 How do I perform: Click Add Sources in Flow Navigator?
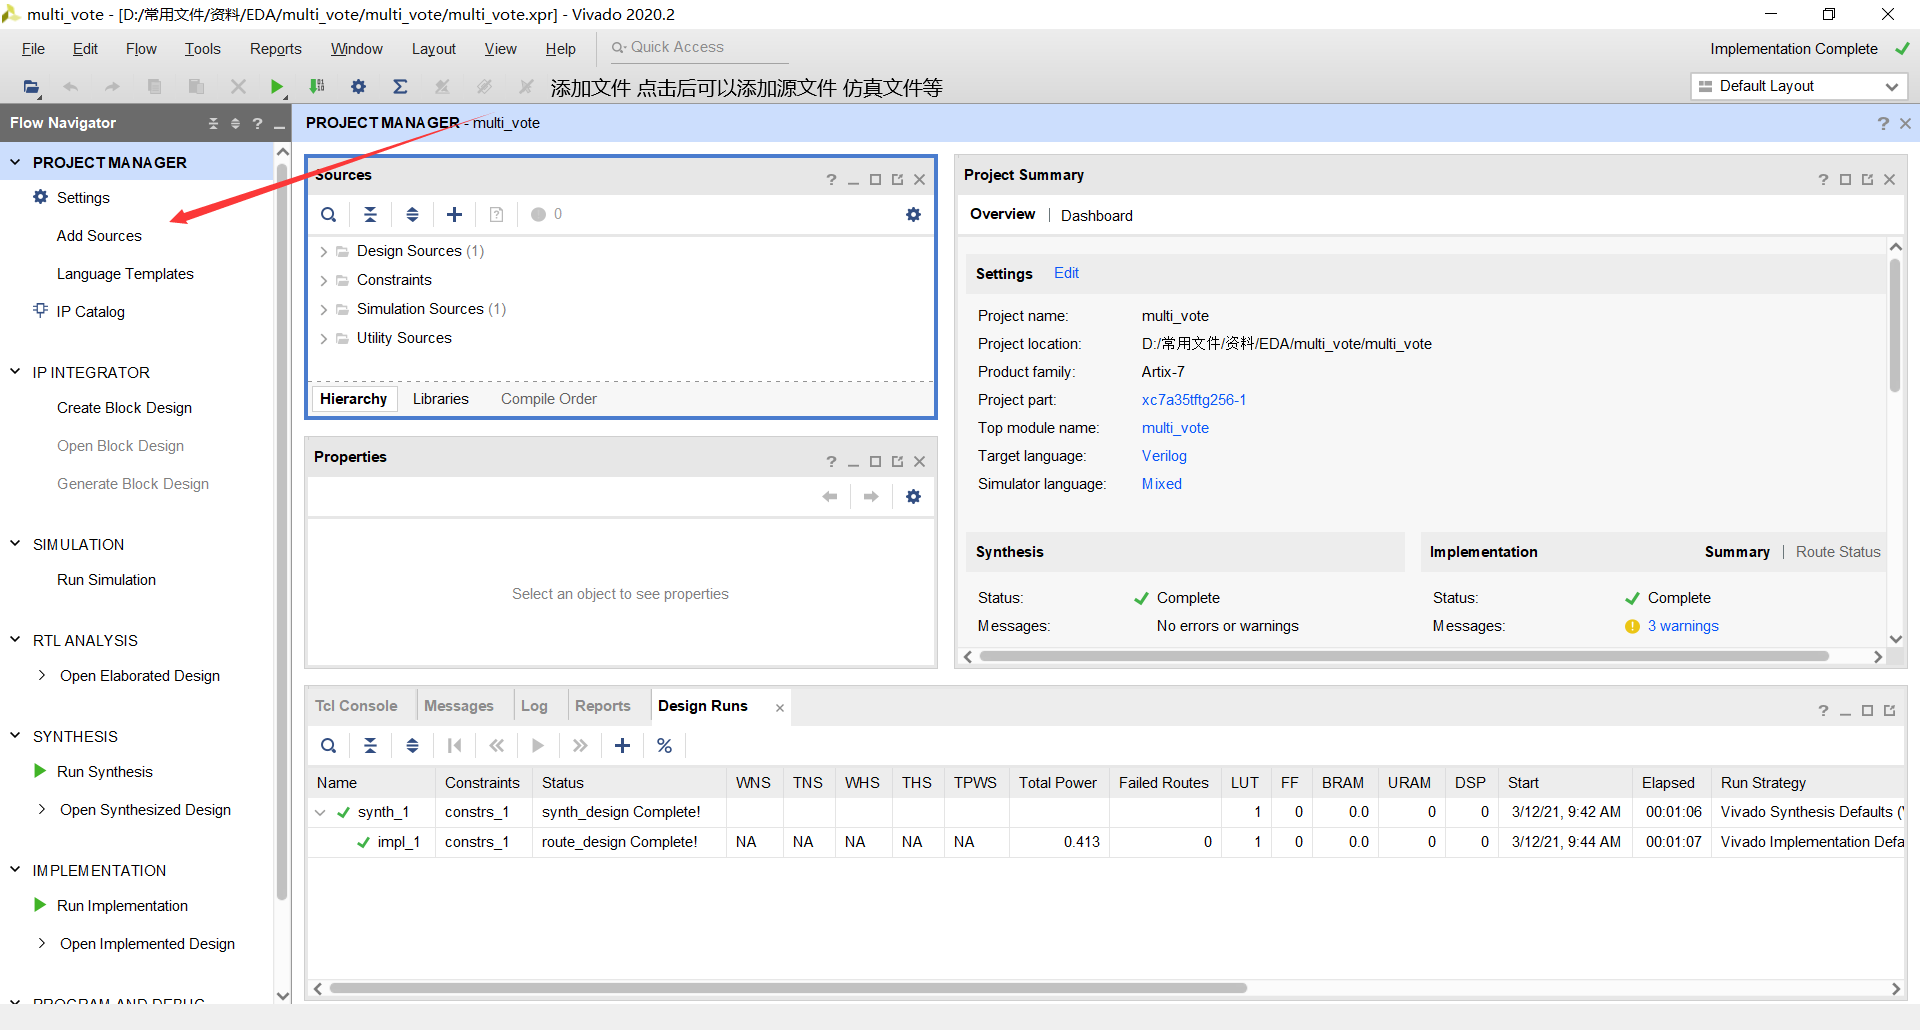click(x=99, y=236)
